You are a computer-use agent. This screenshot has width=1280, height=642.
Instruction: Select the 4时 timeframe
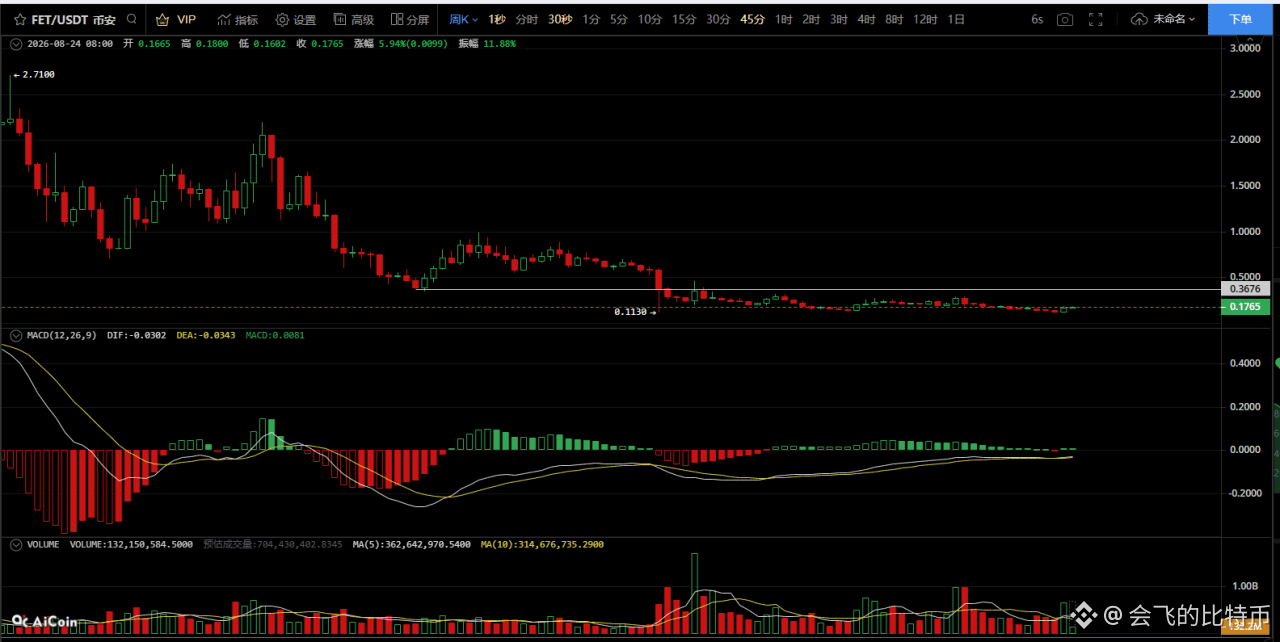coord(866,19)
